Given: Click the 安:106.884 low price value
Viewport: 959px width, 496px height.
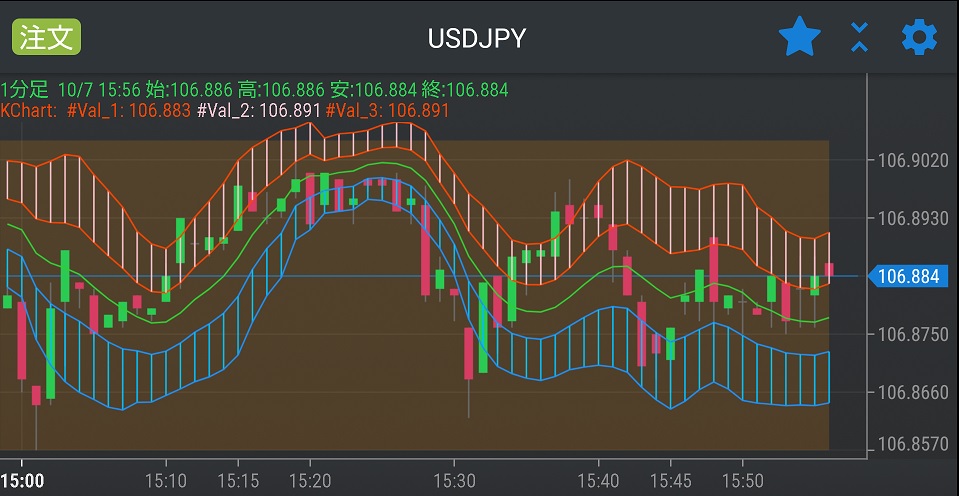Looking at the screenshot, I should (x=373, y=91).
